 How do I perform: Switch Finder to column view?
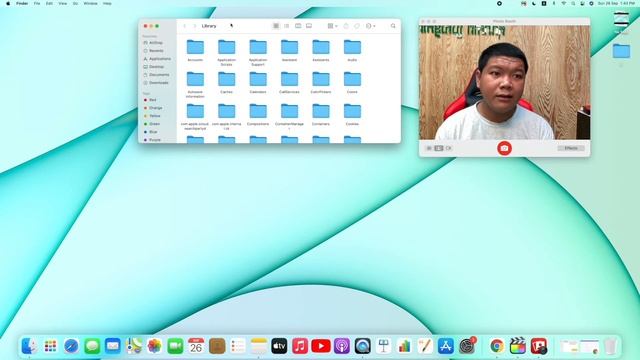(x=298, y=26)
